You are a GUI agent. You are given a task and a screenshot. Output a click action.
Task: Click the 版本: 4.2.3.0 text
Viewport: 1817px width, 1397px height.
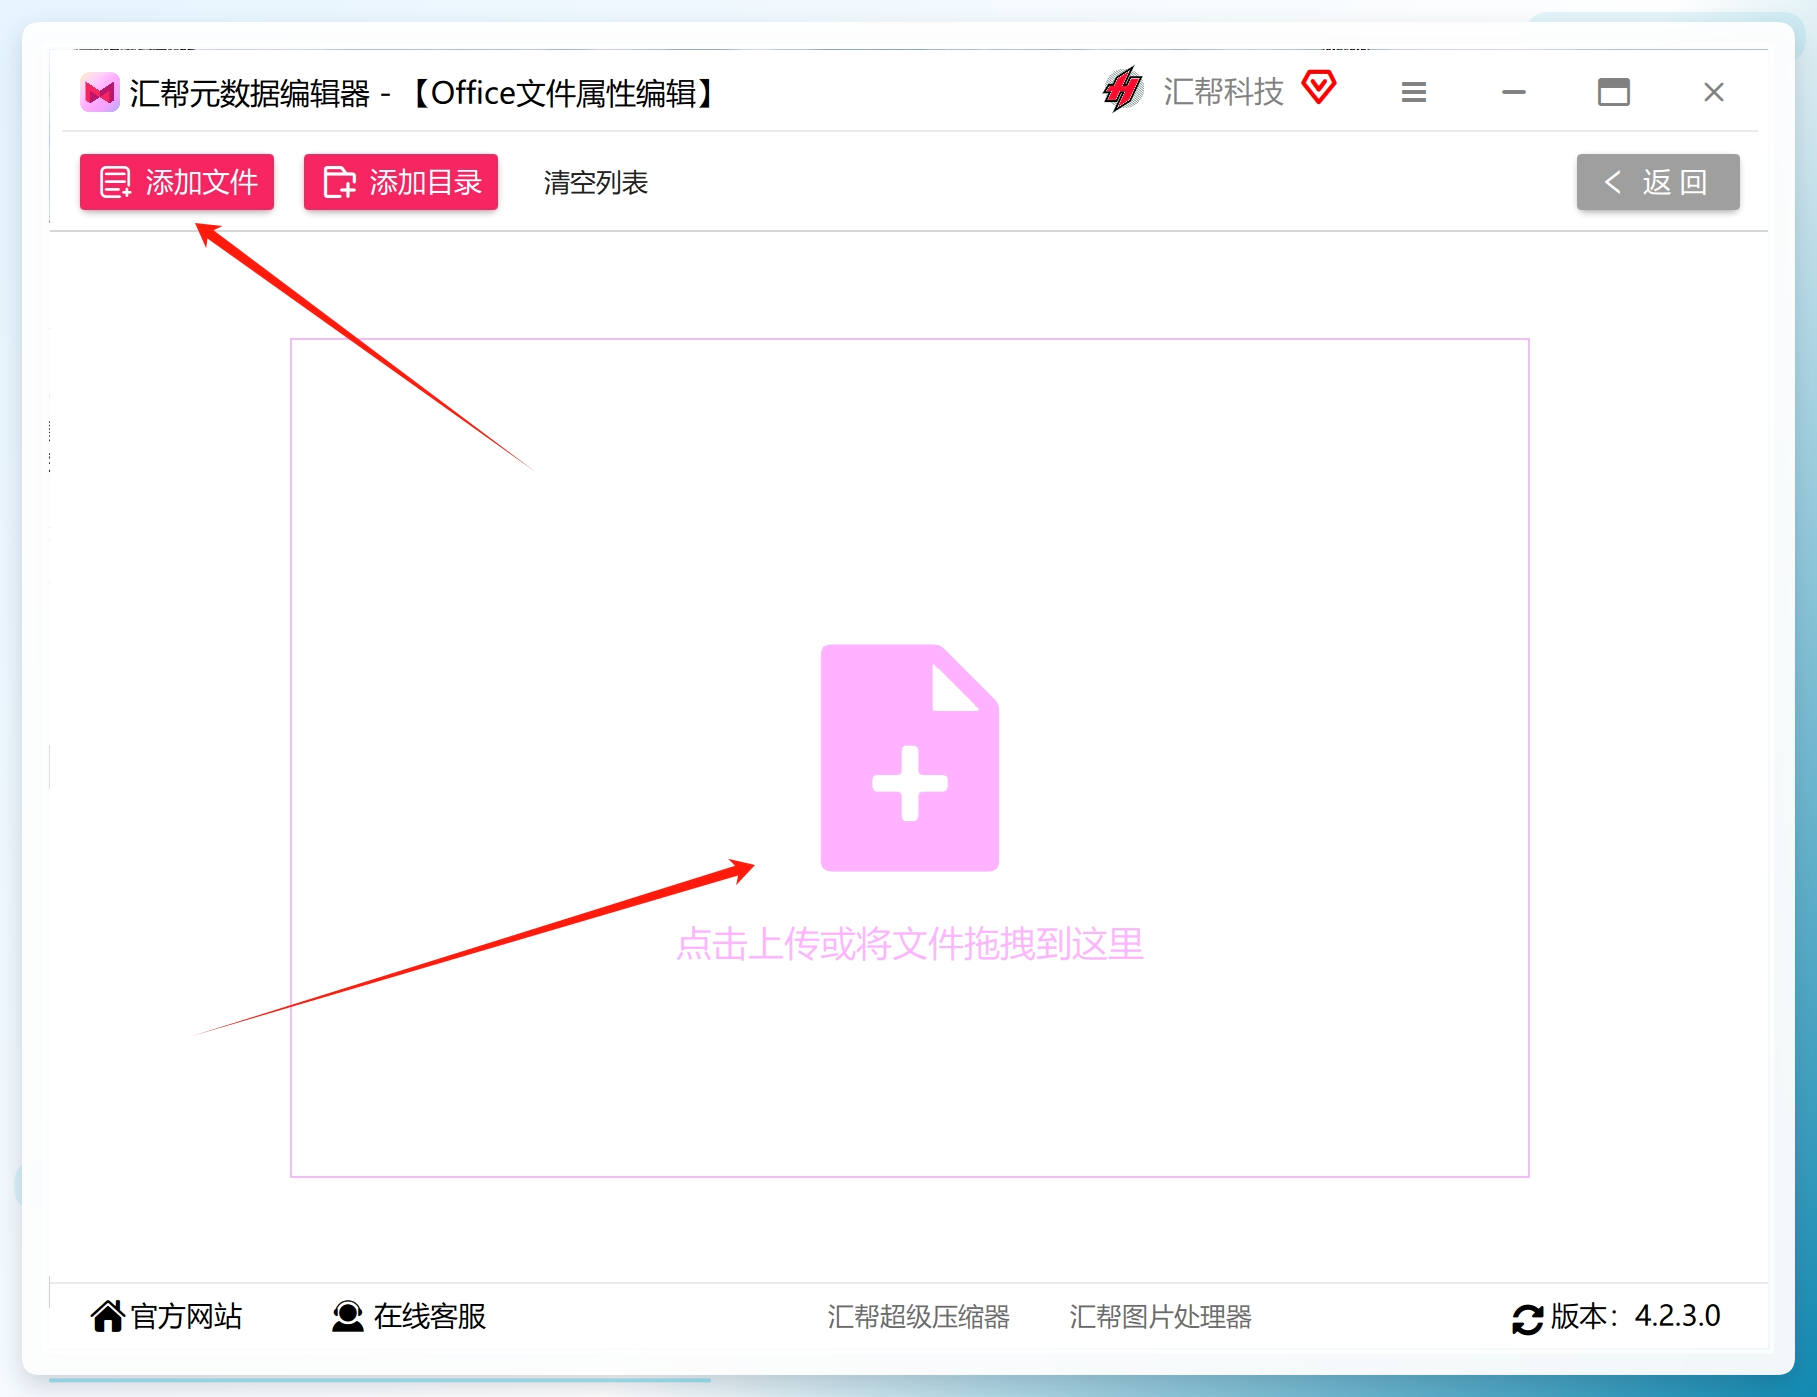pyautogui.click(x=1636, y=1316)
